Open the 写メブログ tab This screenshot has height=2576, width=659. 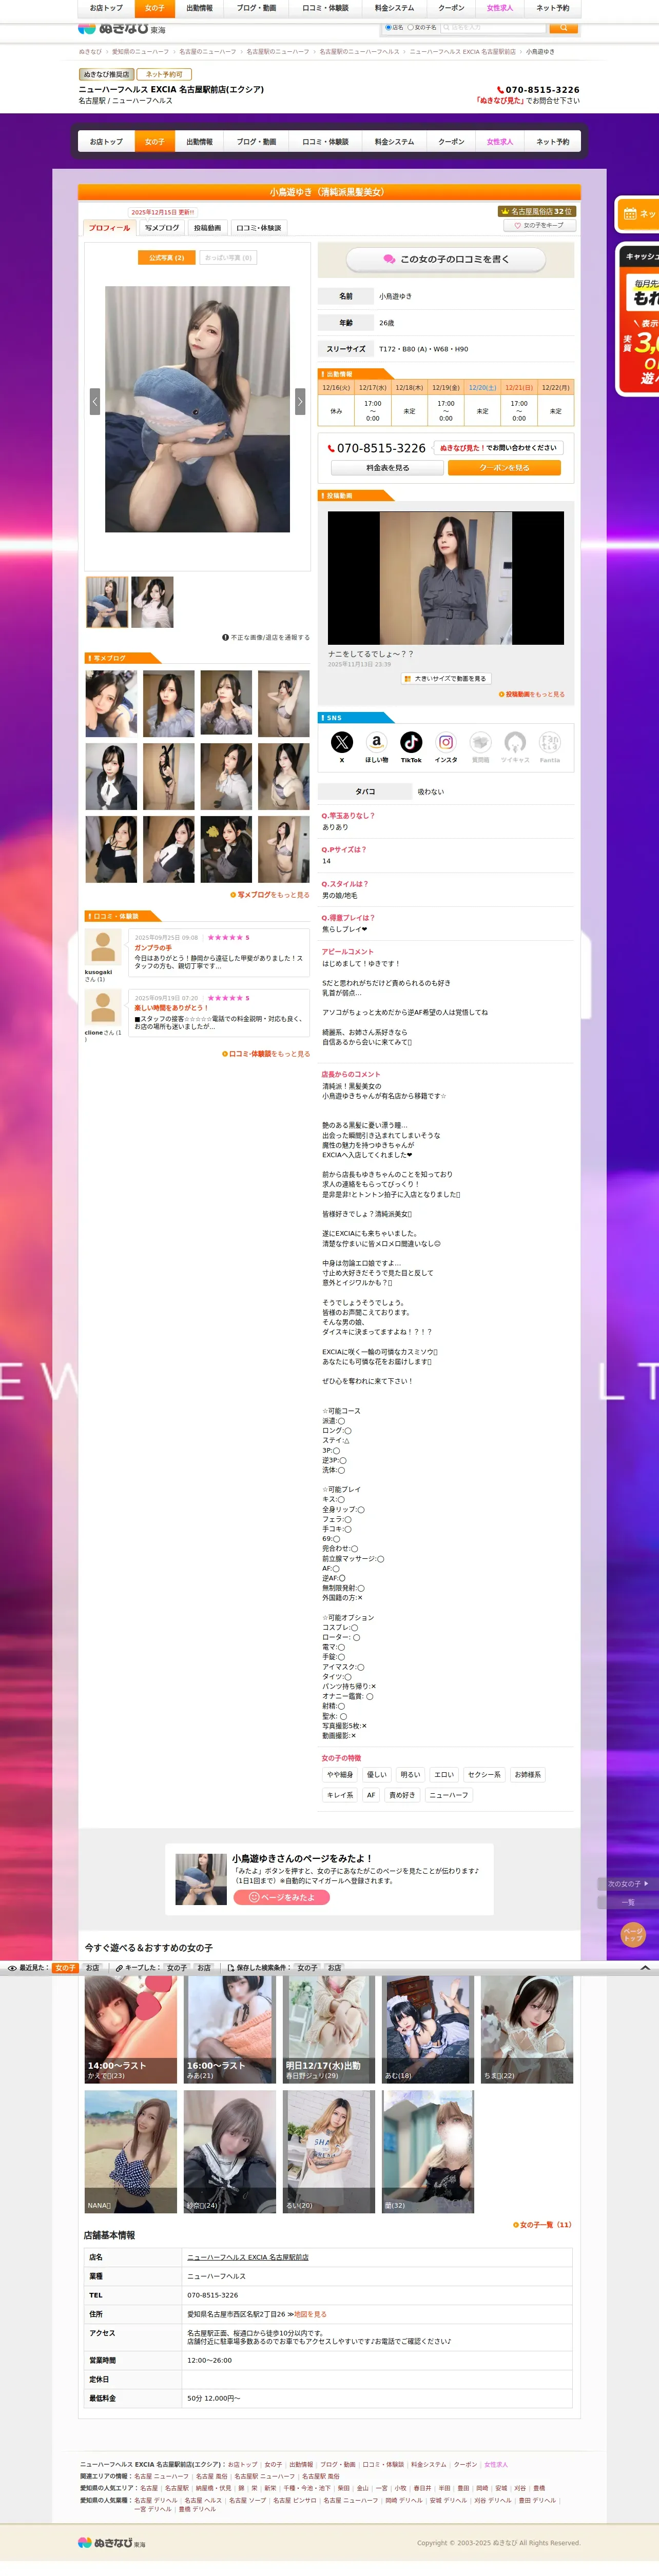tap(162, 228)
